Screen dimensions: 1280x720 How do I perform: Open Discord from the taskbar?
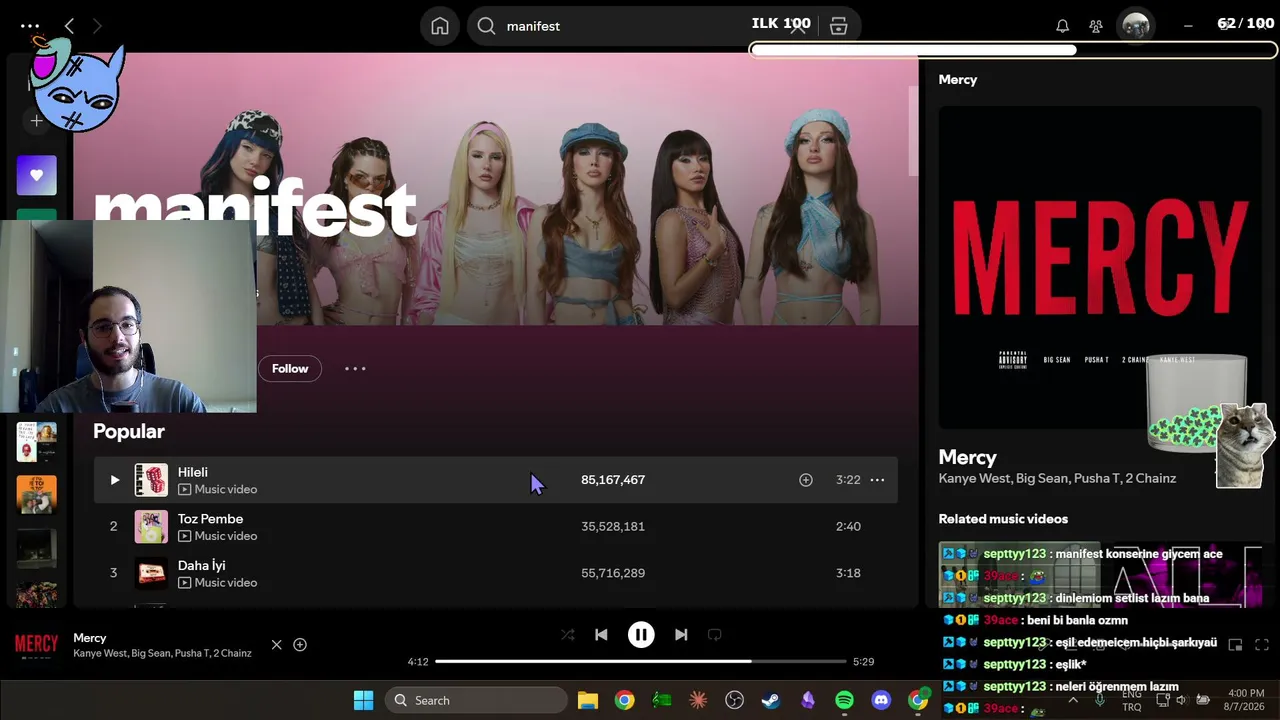881,700
